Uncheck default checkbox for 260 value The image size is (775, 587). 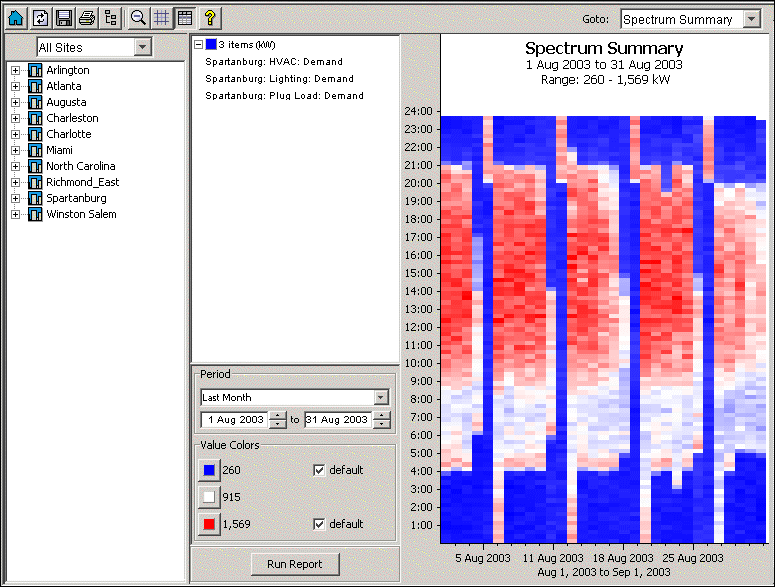pyautogui.click(x=319, y=470)
